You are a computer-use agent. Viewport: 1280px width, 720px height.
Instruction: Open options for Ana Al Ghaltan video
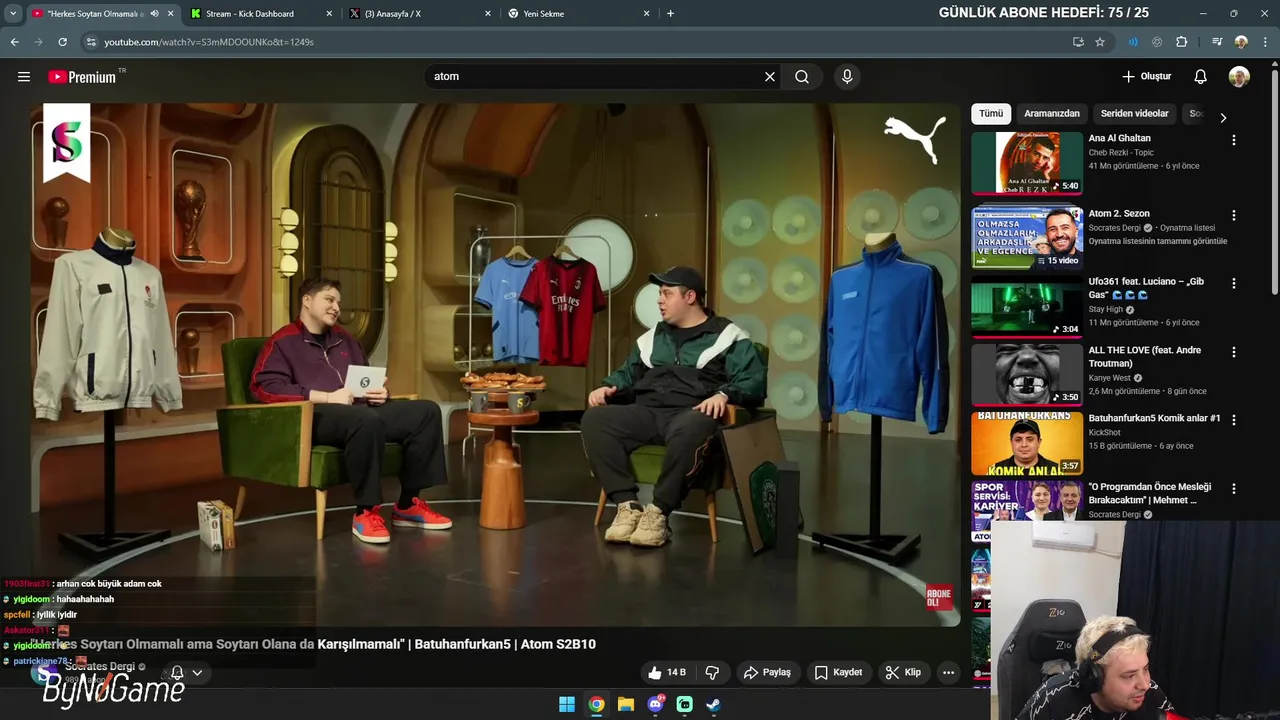click(x=1233, y=140)
